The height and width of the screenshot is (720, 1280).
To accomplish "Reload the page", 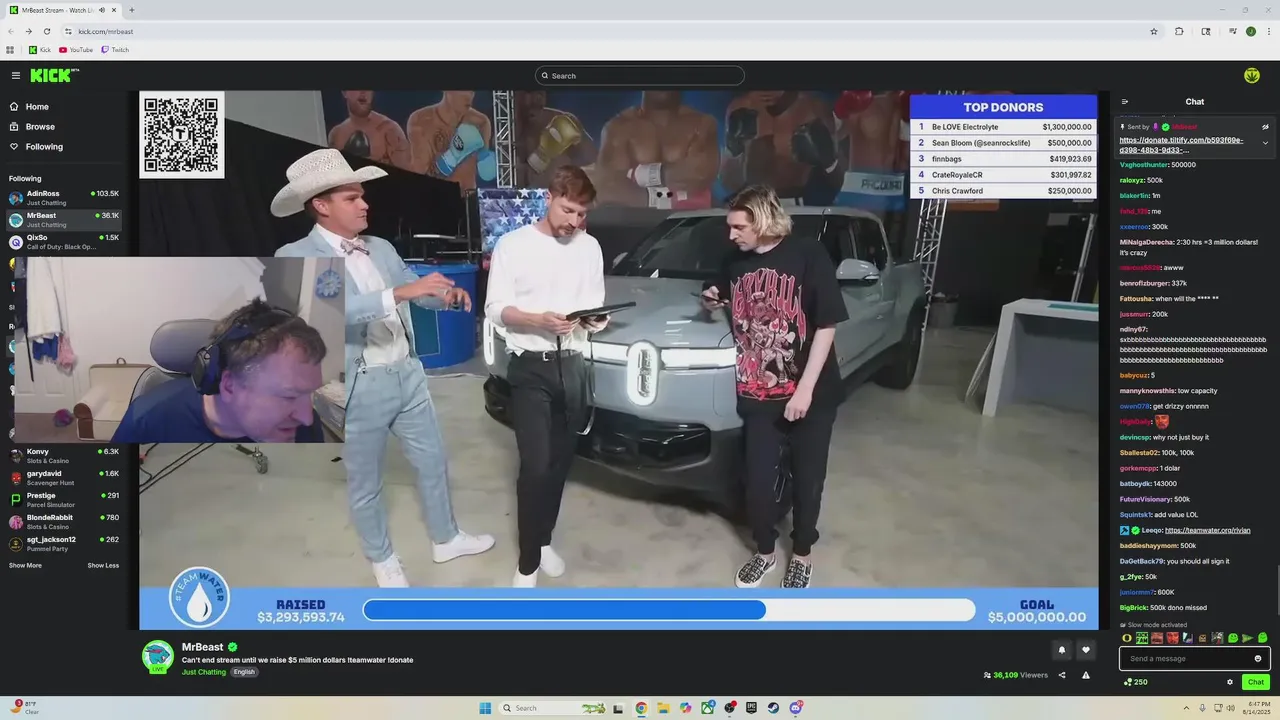I will [x=46, y=31].
